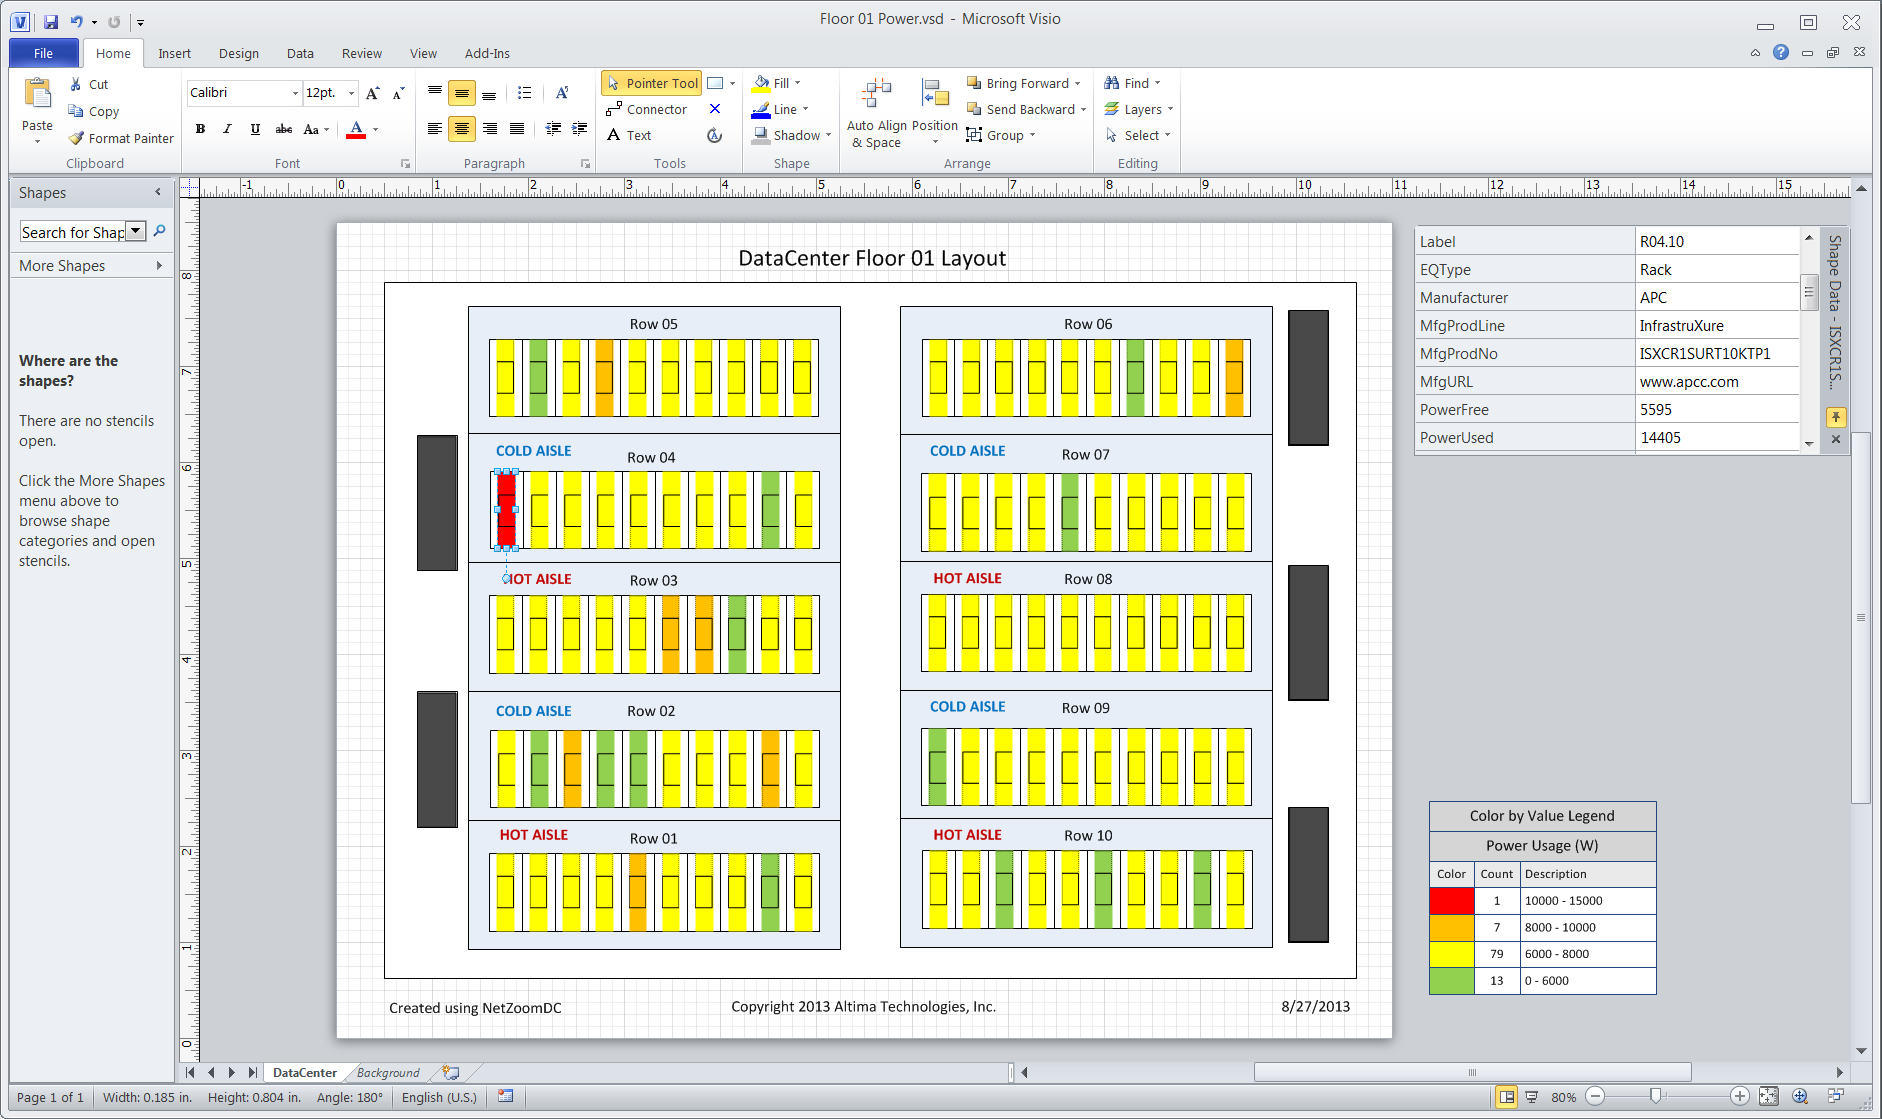Toggle Underline text formatting
The width and height of the screenshot is (1882, 1119).
(x=255, y=129)
